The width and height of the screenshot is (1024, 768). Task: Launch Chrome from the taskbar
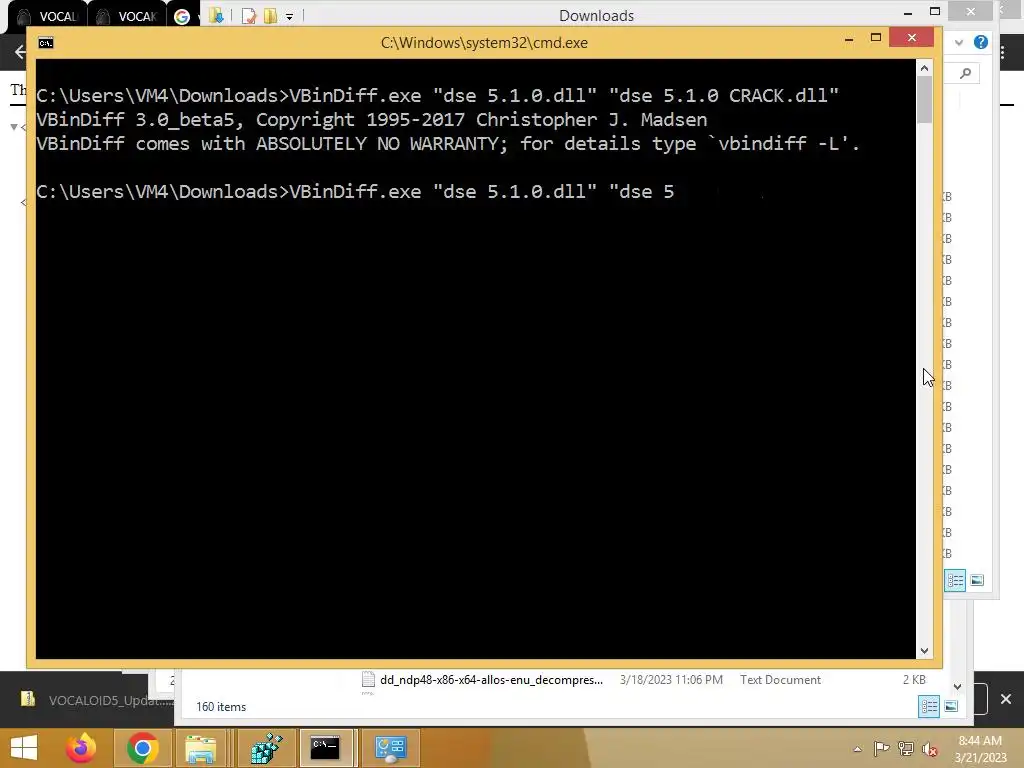[142, 748]
